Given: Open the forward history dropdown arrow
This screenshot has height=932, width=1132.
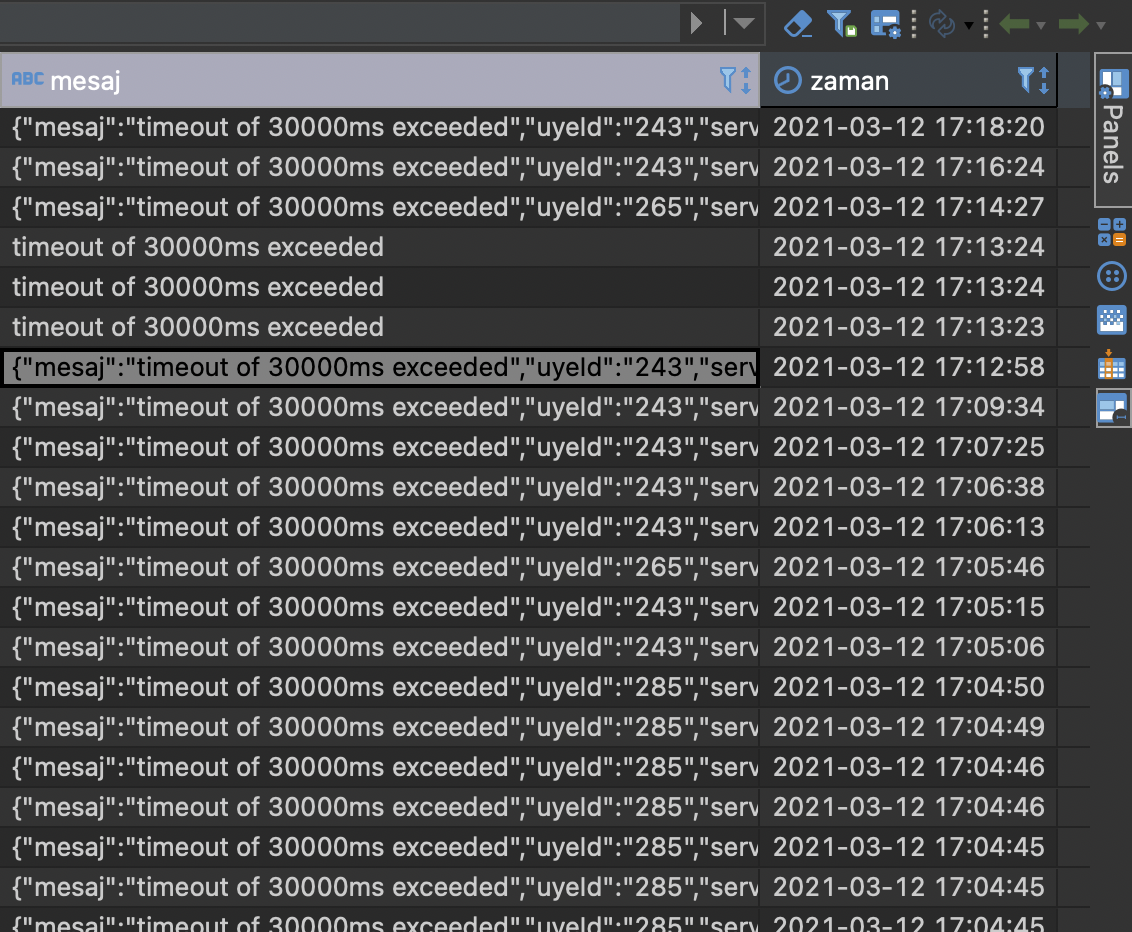Looking at the screenshot, I should pyautogui.click(x=1100, y=26).
